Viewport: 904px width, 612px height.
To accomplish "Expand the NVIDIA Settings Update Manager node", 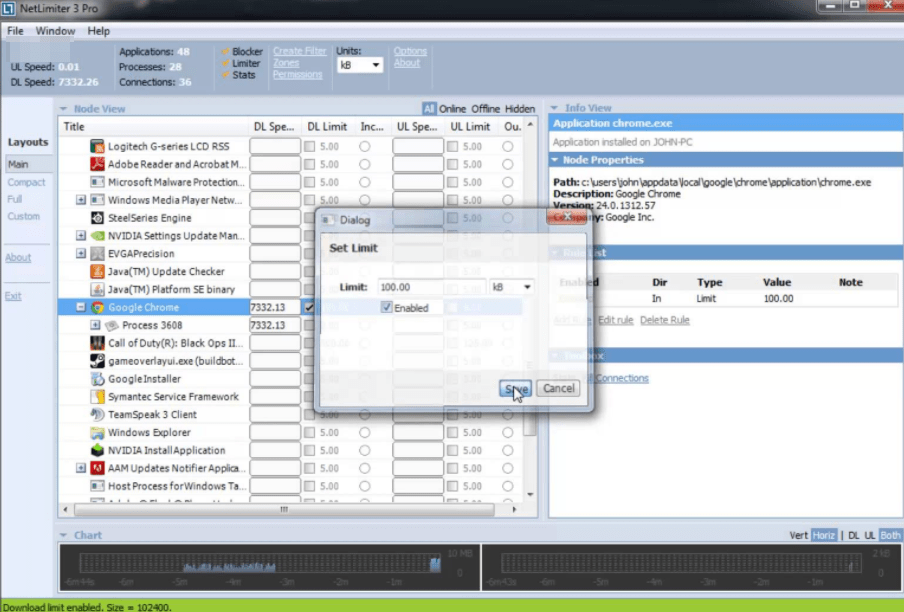I will coord(81,236).
